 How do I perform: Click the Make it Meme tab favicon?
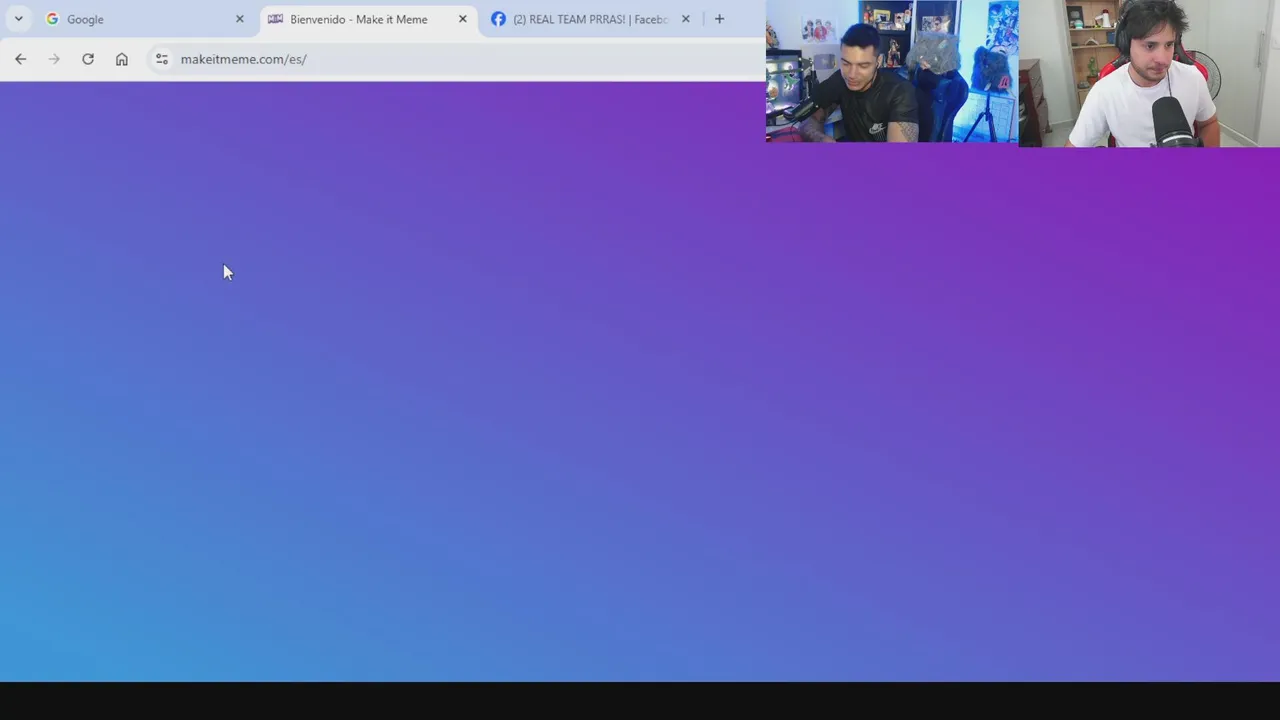click(x=275, y=19)
